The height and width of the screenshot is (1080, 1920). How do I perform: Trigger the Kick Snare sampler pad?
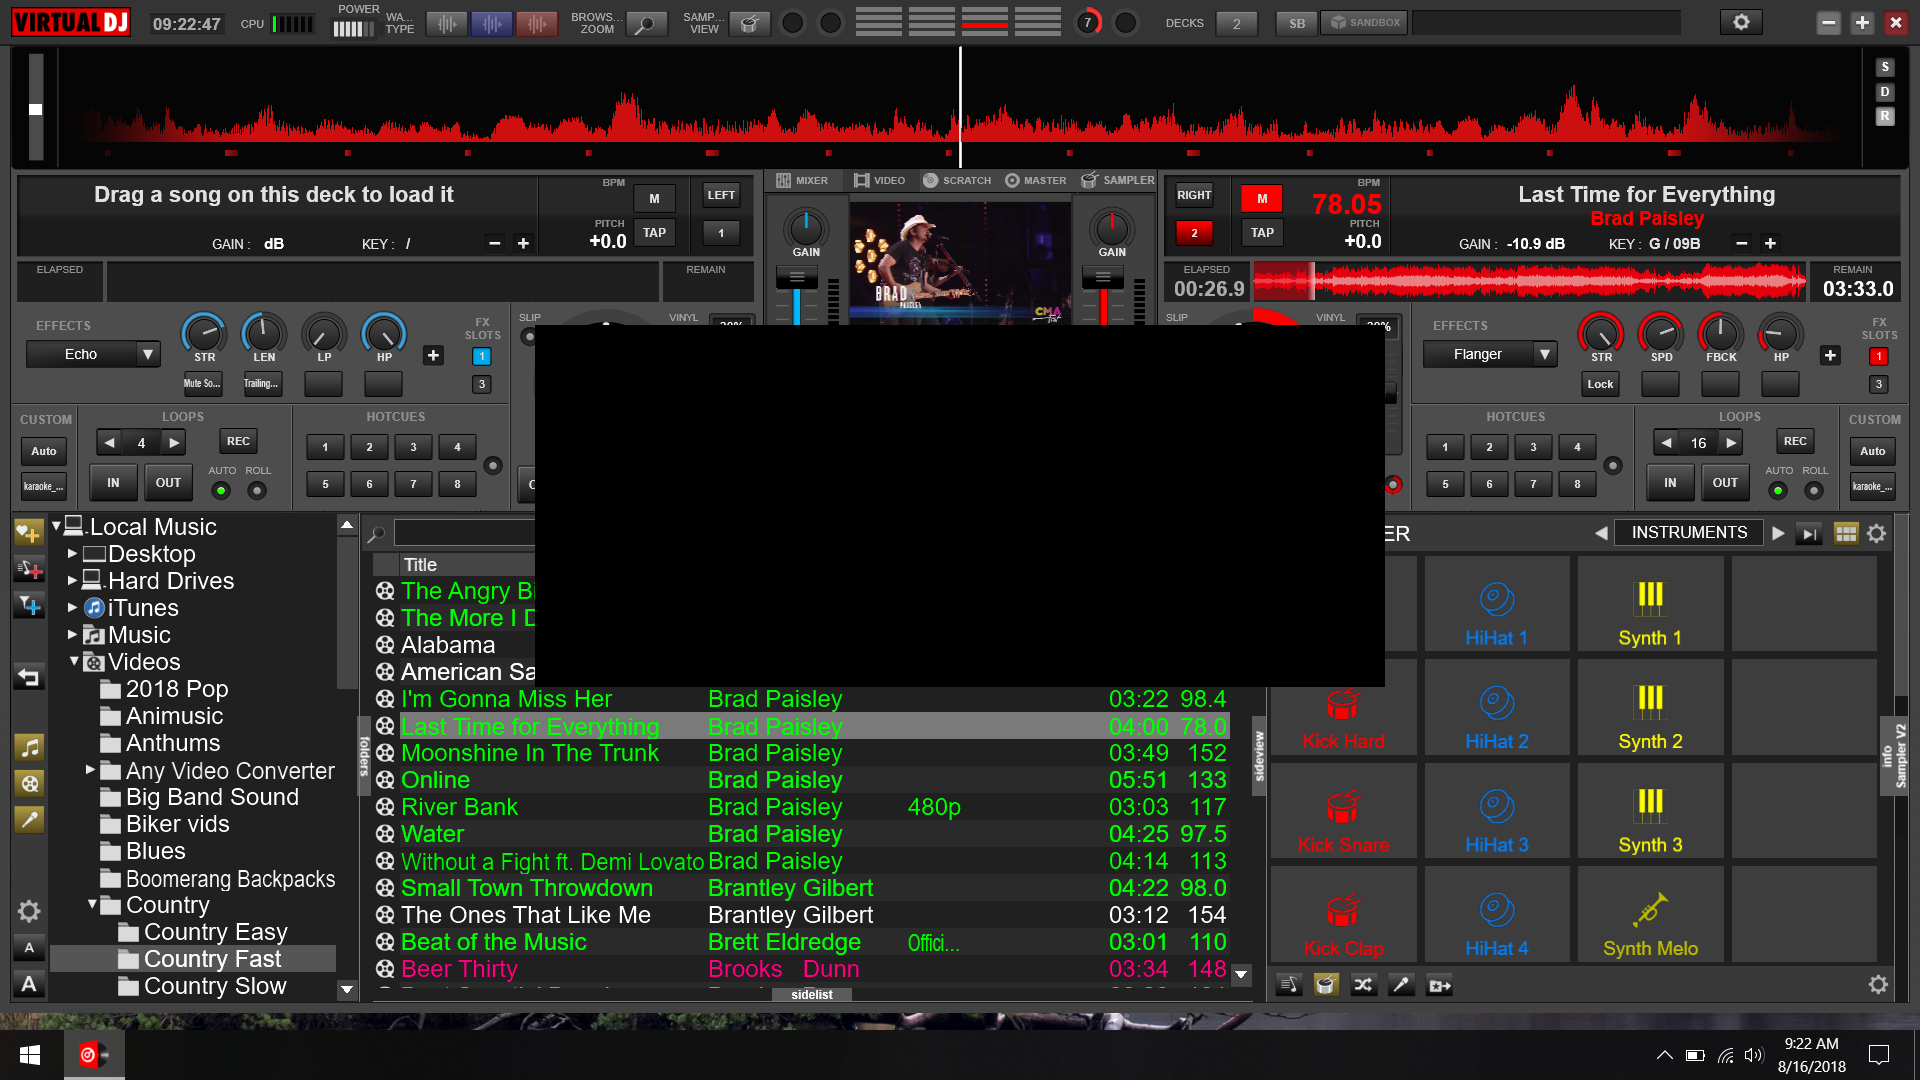(x=1343, y=810)
